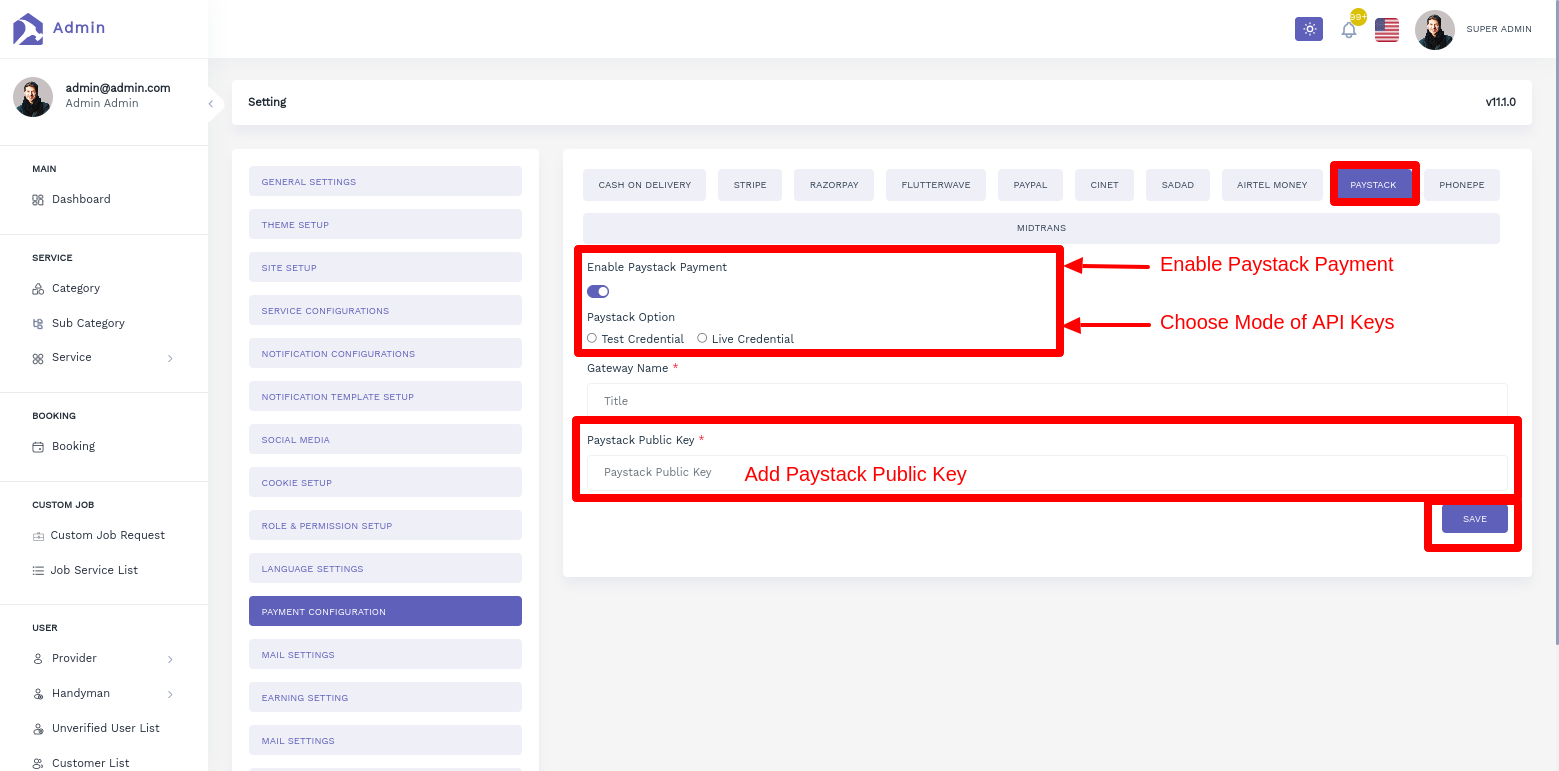The image size is (1559, 771).
Task: Switch to the PayPal payment tab
Action: [x=1030, y=185]
